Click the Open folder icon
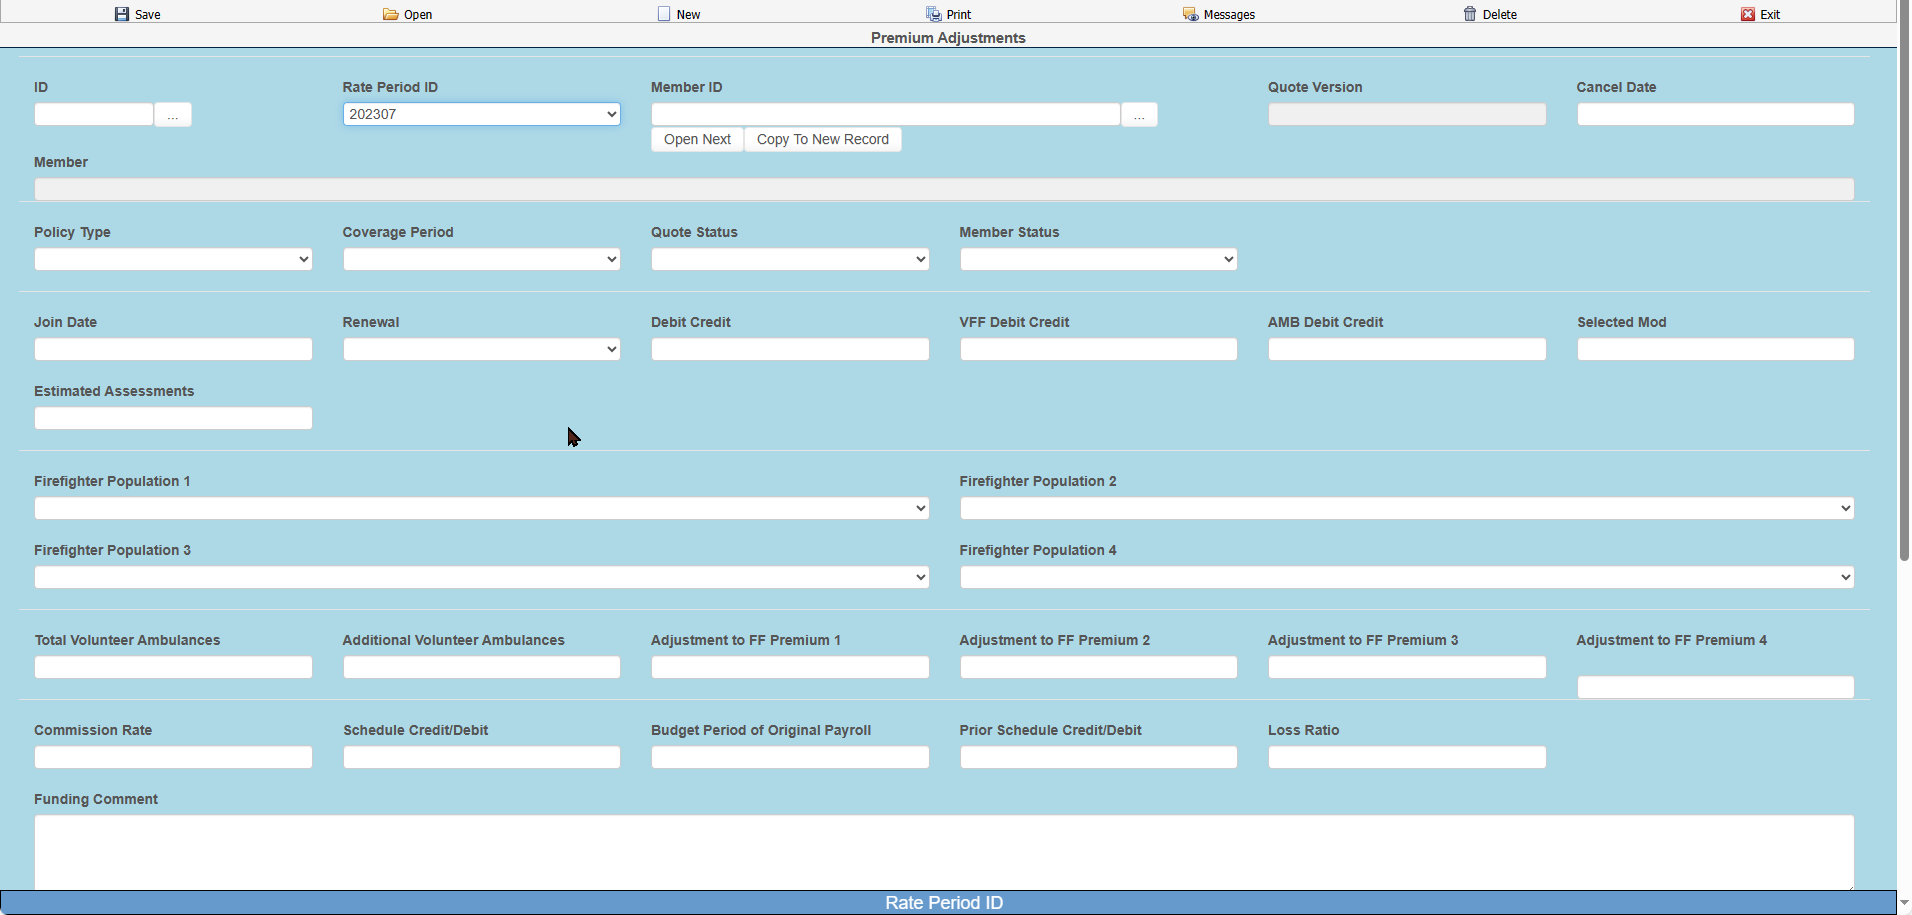Screen dimensions: 1912x915 click(x=391, y=14)
